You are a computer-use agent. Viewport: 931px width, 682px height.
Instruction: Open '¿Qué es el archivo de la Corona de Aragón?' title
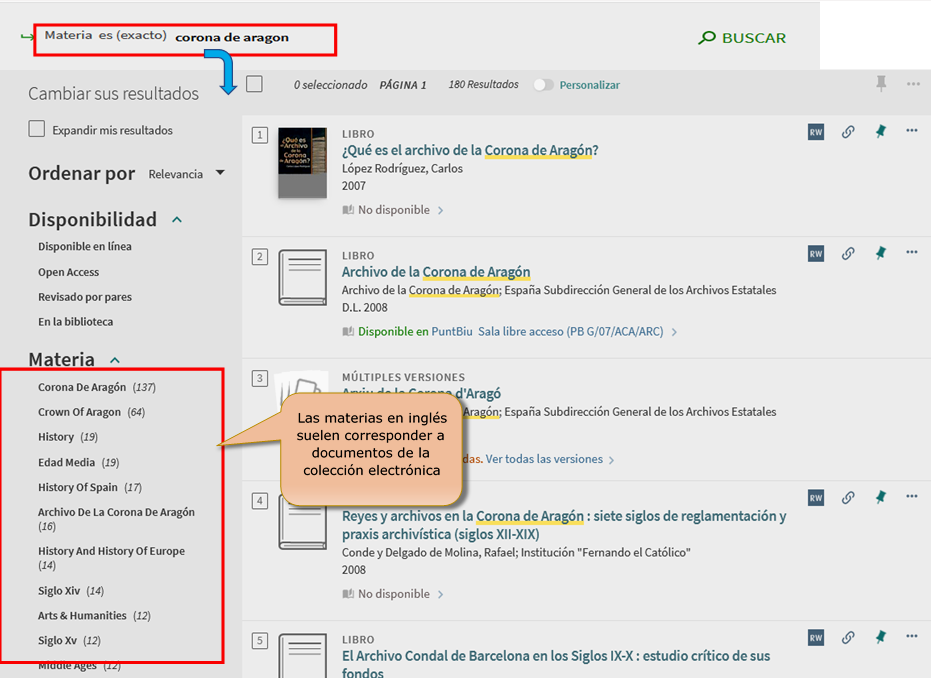pyautogui.click(x=470, y=151)
